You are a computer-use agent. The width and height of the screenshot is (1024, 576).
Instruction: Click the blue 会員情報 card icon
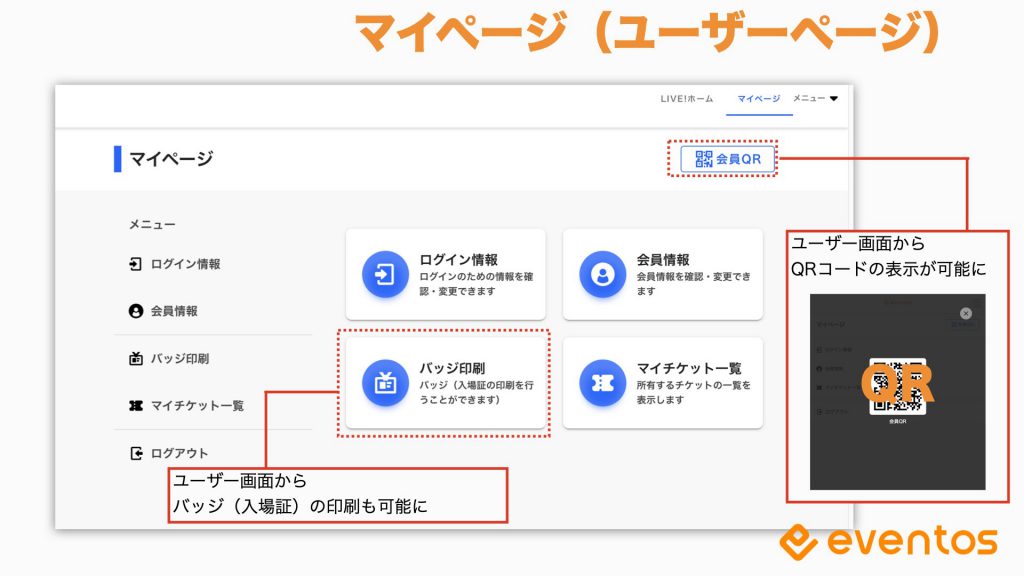pyautogui.click(x=603, y=274)
